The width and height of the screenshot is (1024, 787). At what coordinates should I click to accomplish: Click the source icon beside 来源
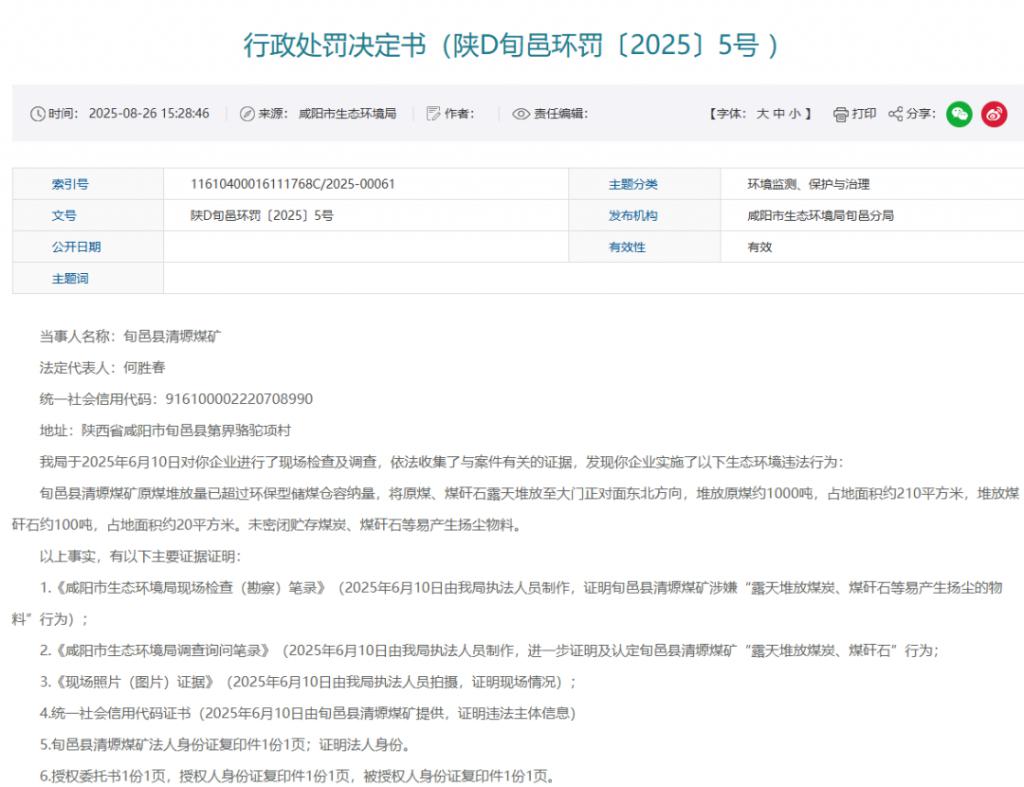(x=247, y=114)
